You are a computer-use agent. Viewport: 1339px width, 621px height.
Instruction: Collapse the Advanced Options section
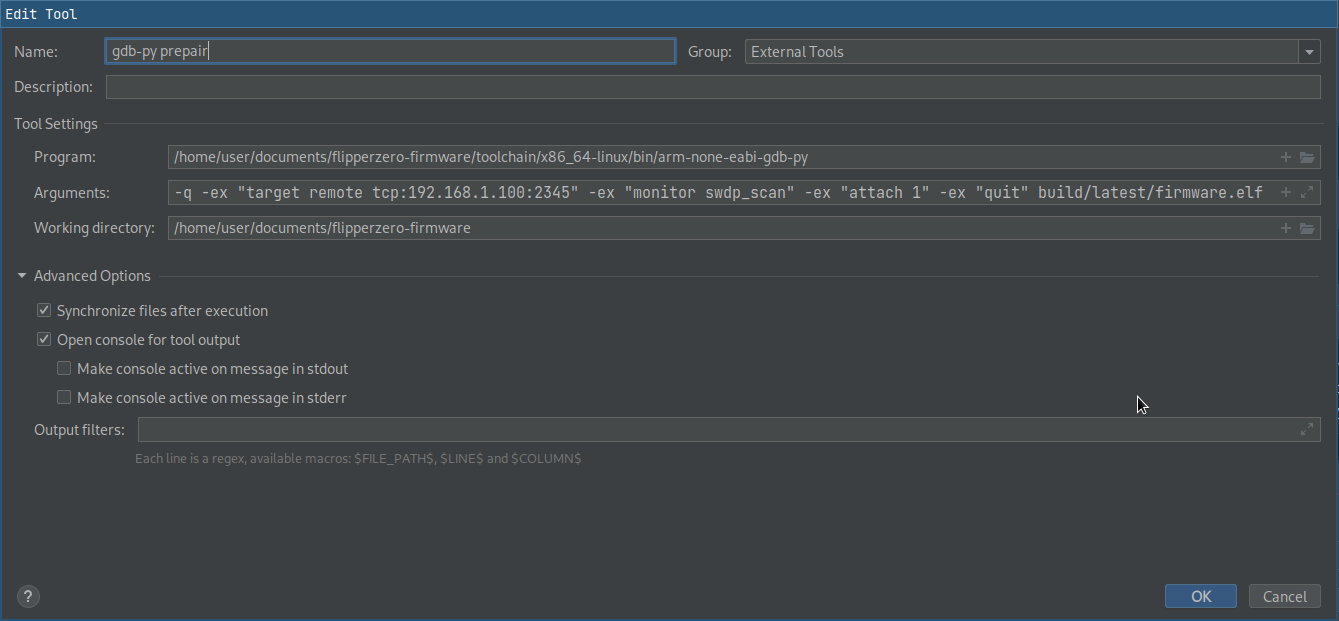[x=22, y=276]
